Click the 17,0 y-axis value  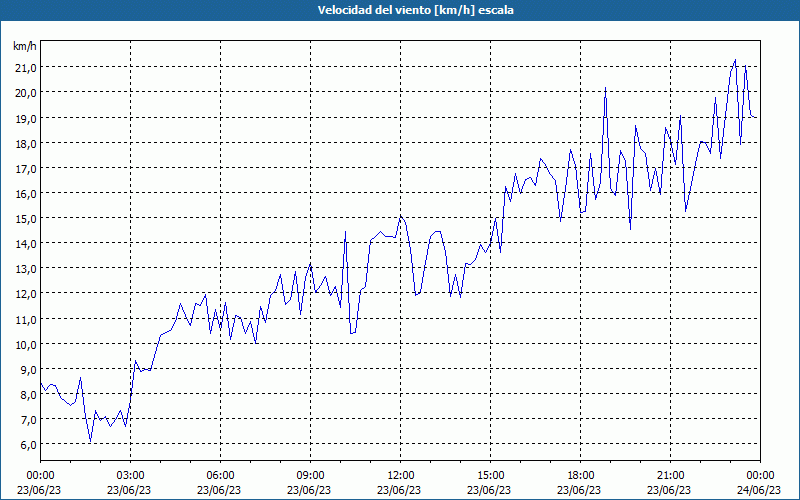tap(25, 168)
